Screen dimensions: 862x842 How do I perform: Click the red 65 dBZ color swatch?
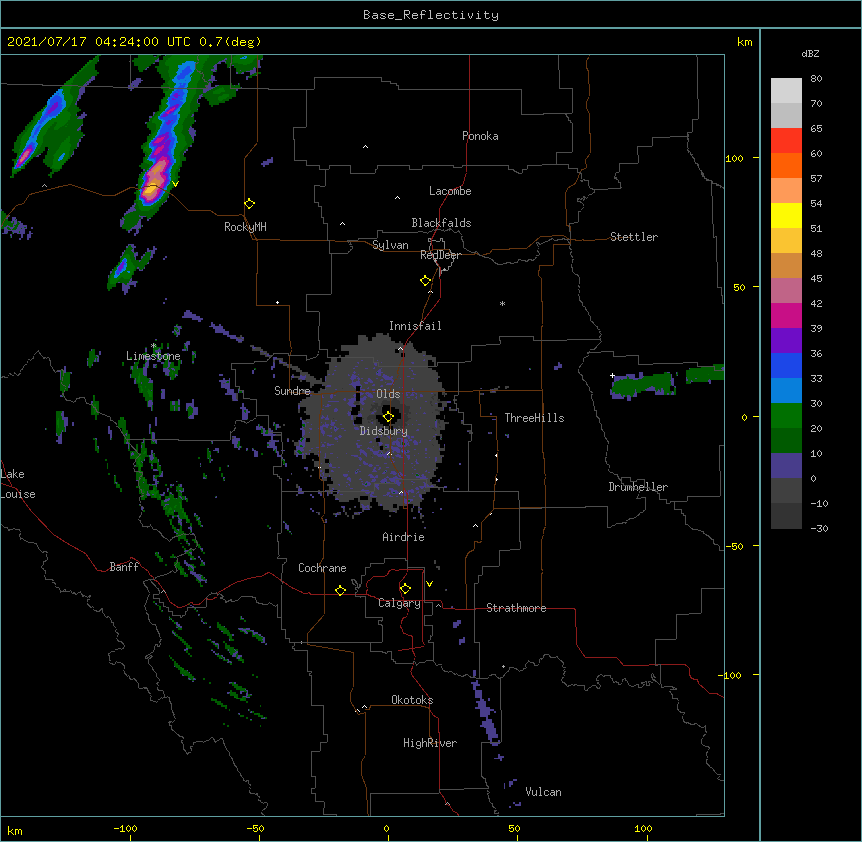pos(786,140)
